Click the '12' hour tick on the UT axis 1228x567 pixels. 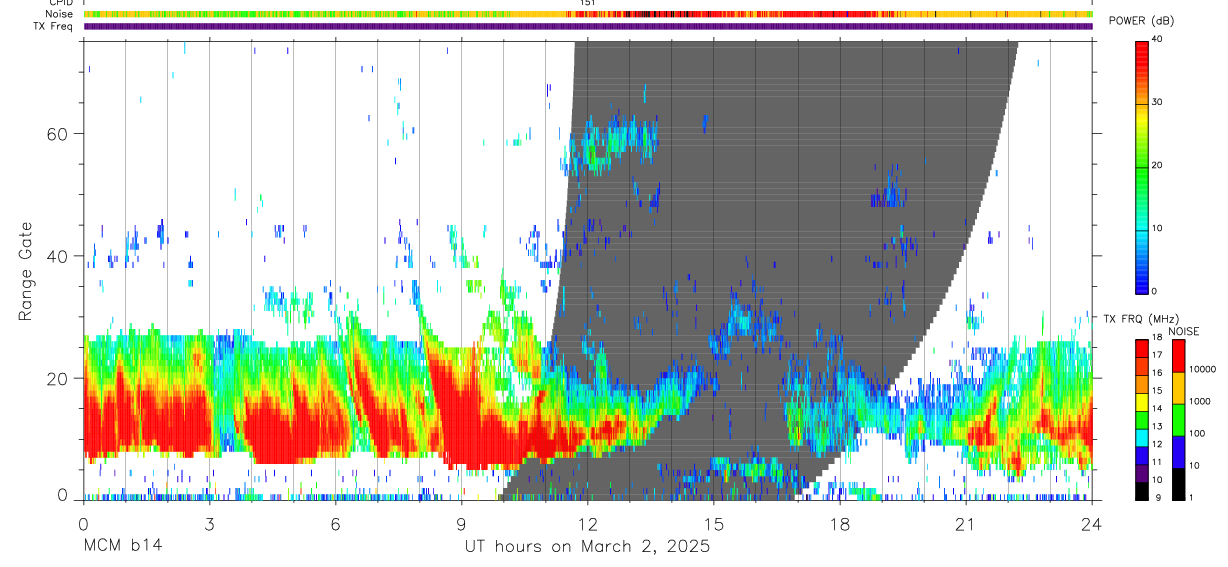pos(587,524)
